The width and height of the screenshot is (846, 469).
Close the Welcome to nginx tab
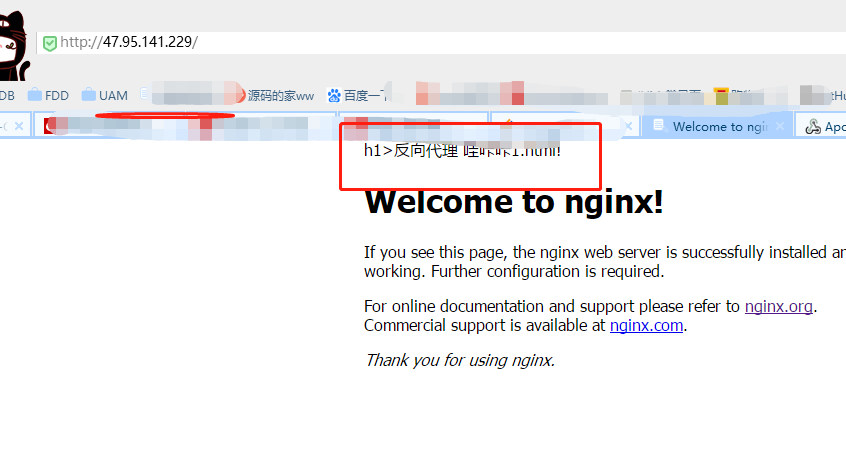[780, 126]
